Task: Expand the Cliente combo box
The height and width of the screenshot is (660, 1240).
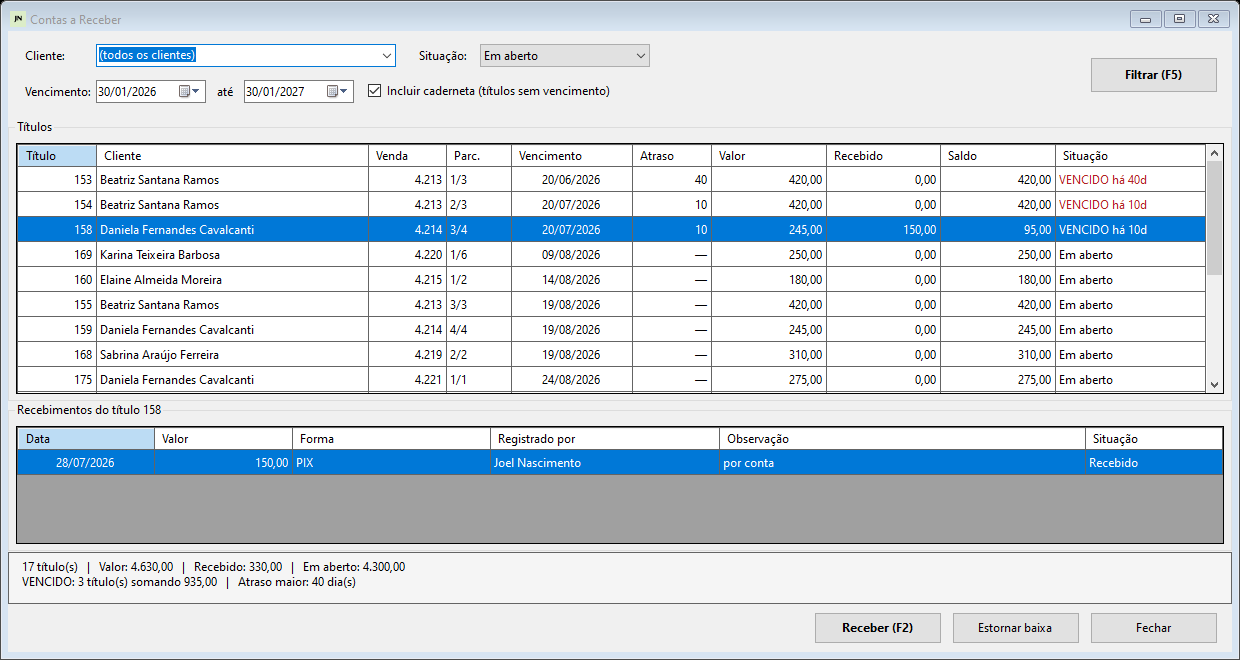Action: pyautogui.click(x=387, y=55)
